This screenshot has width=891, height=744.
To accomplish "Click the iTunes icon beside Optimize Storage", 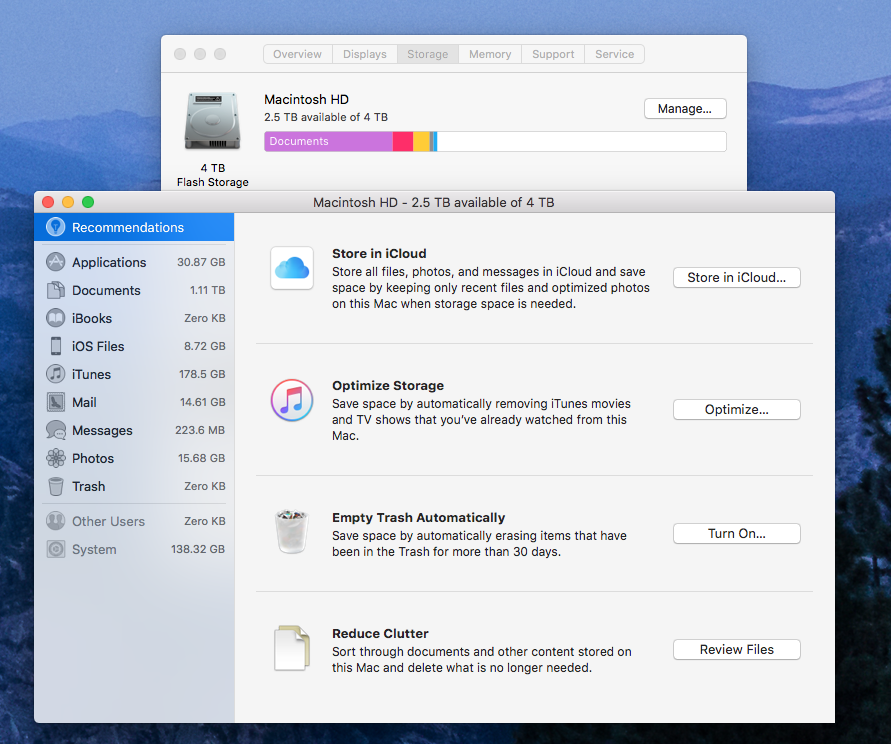I will [x=292, y=400].
